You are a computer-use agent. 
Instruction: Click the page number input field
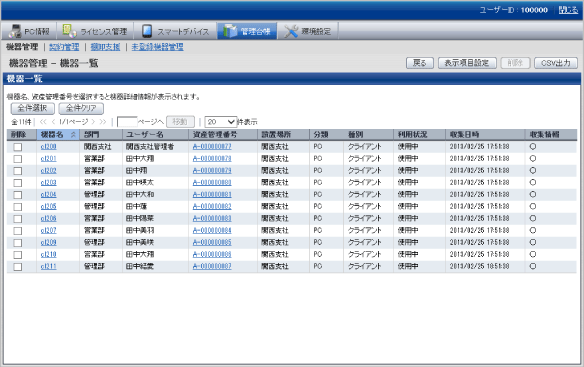(x=127, y=122)
